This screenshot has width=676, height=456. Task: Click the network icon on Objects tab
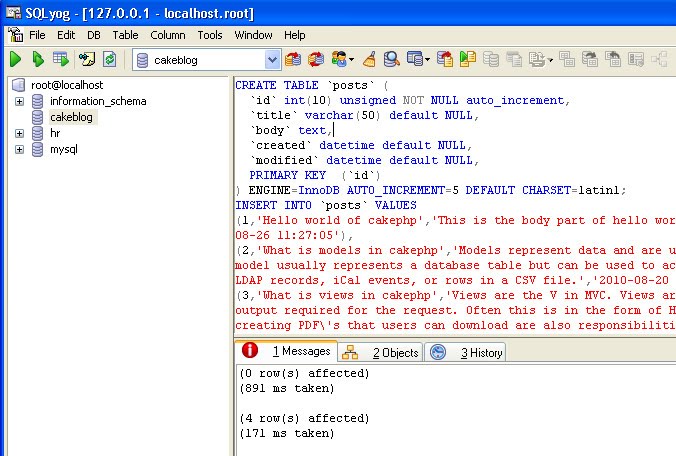350,353
